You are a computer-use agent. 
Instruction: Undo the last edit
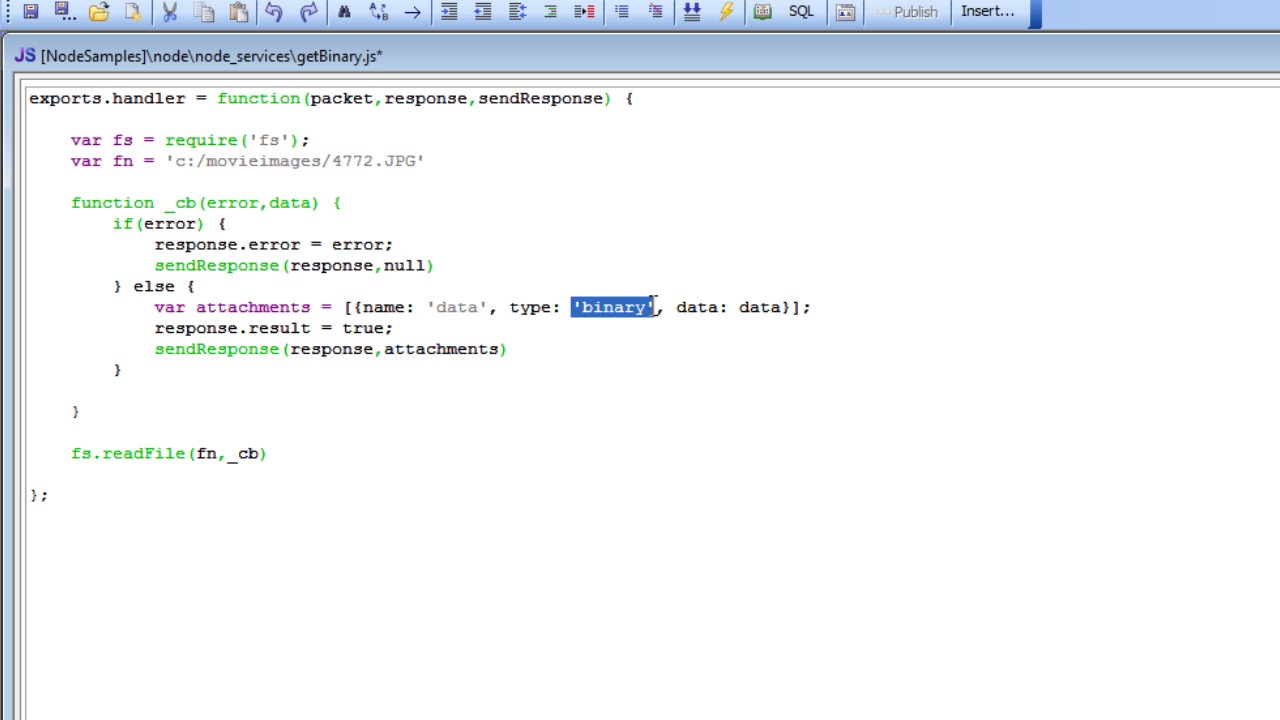point(274,12)
